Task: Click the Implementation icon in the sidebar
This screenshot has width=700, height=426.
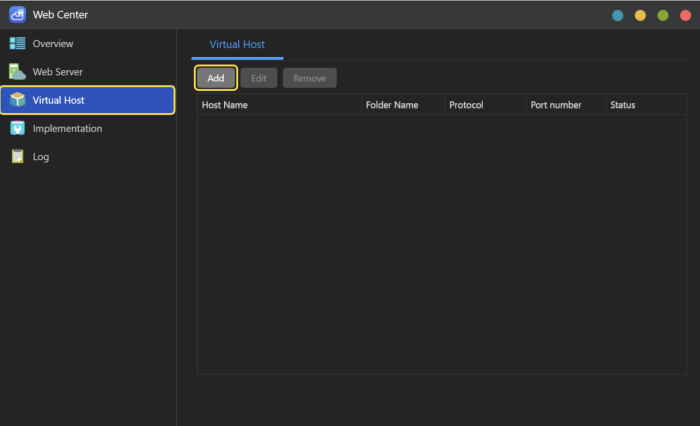Action: click(x=17, y=128)
